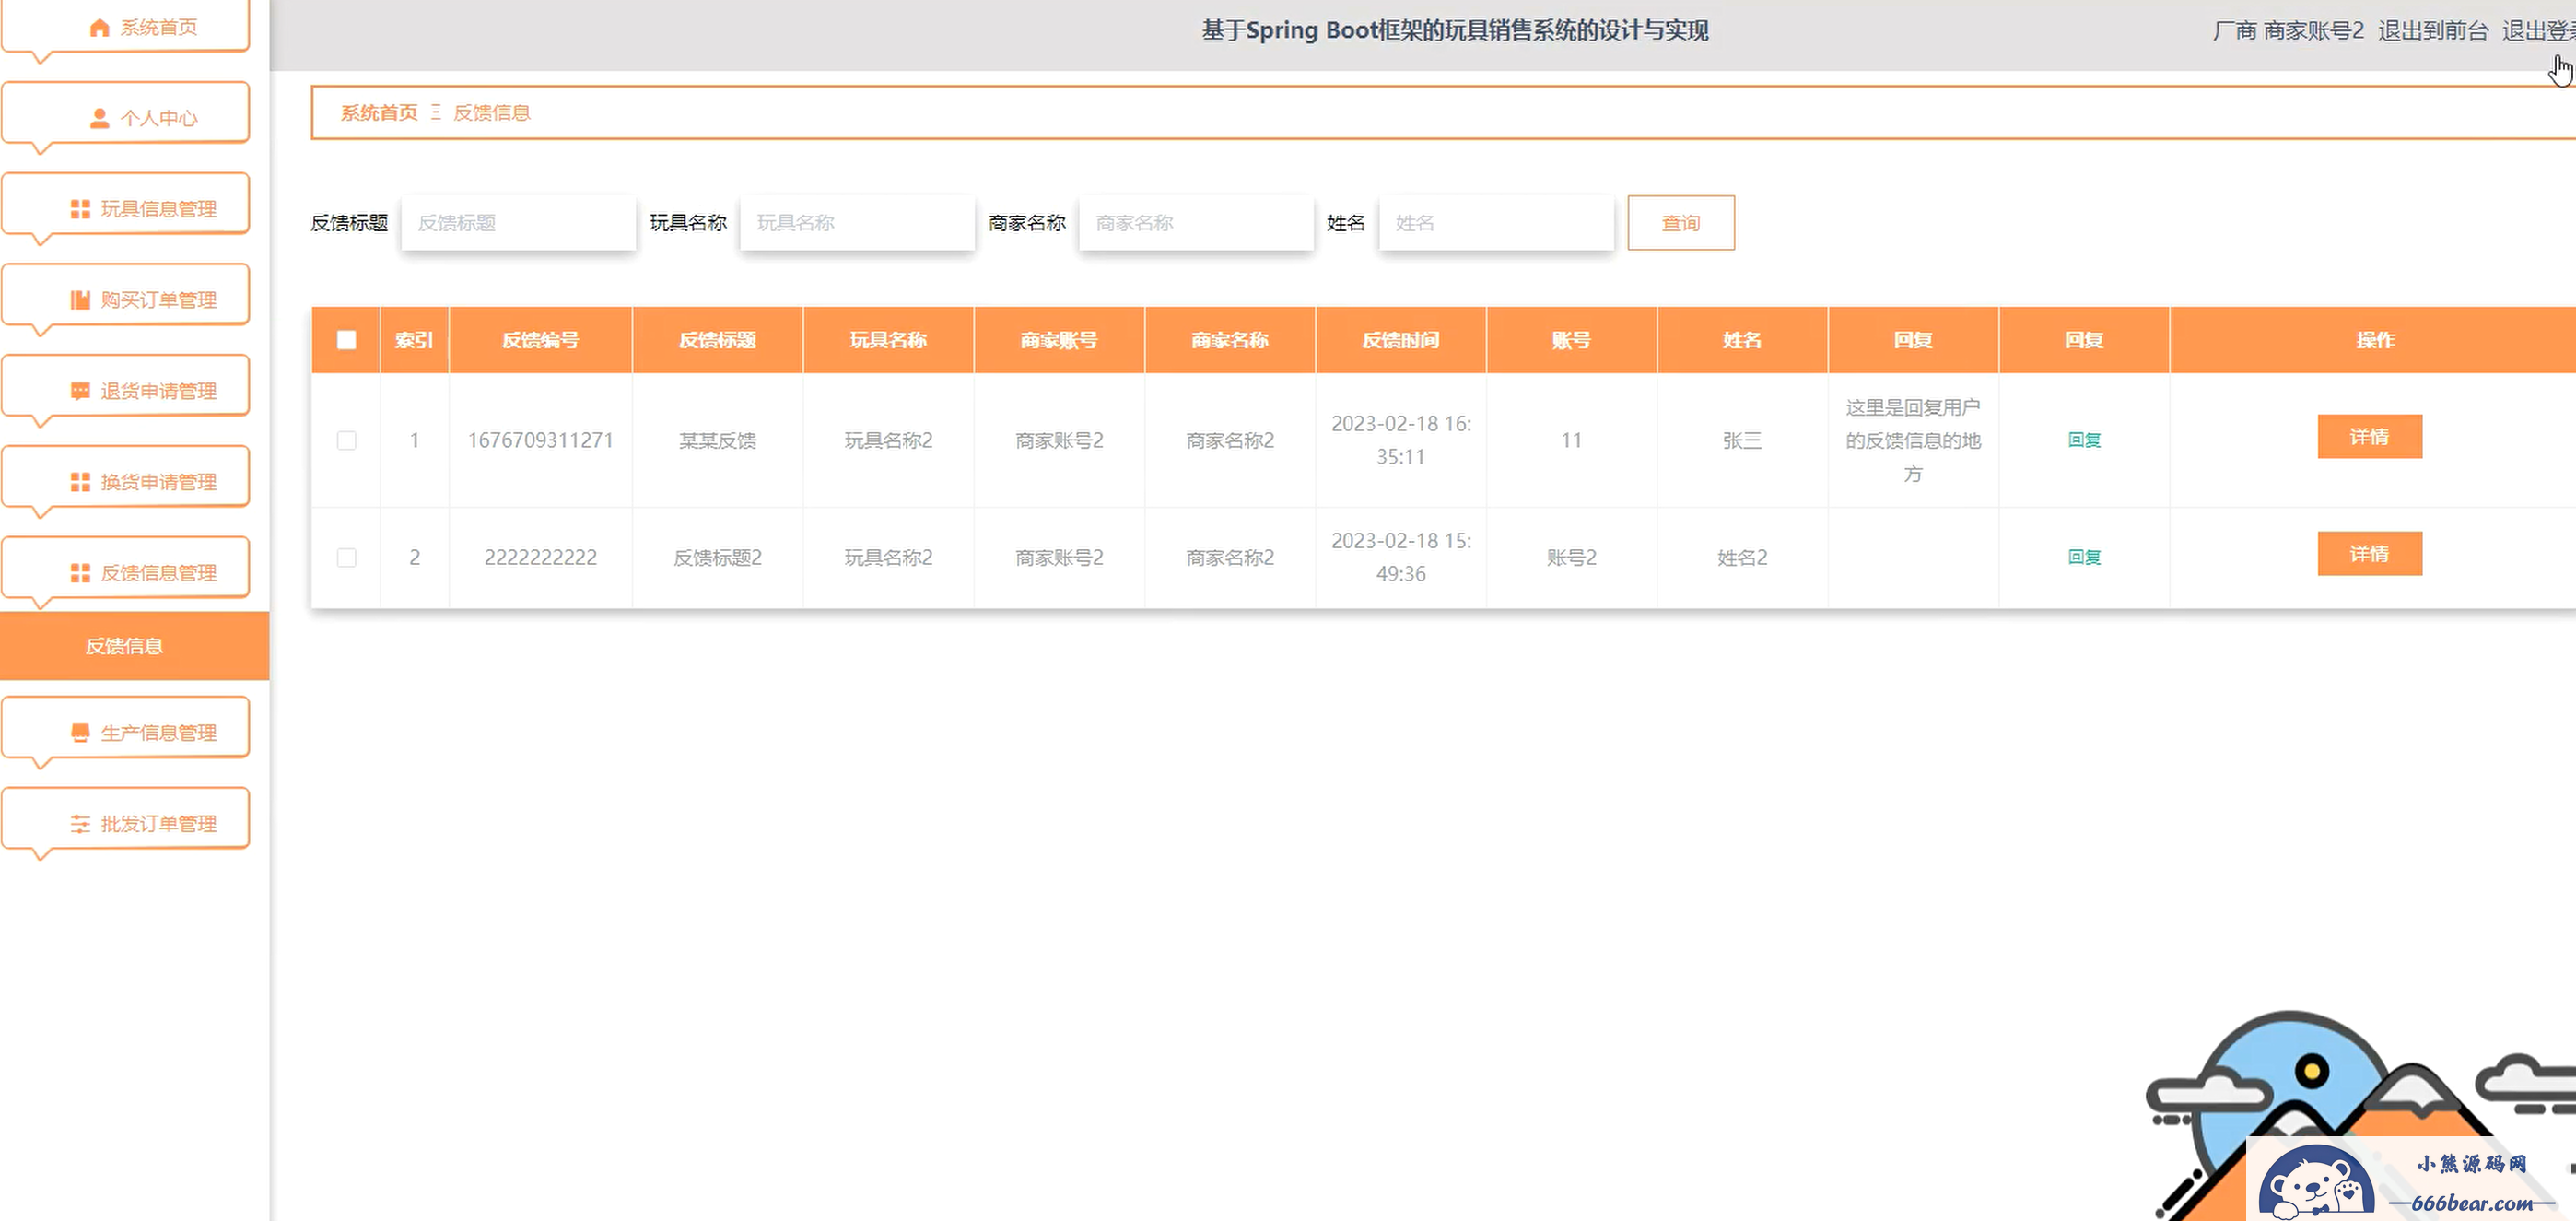Click 退出到前台 in the top bar
This screenshot has height=1221, width=2576.
2432,31
